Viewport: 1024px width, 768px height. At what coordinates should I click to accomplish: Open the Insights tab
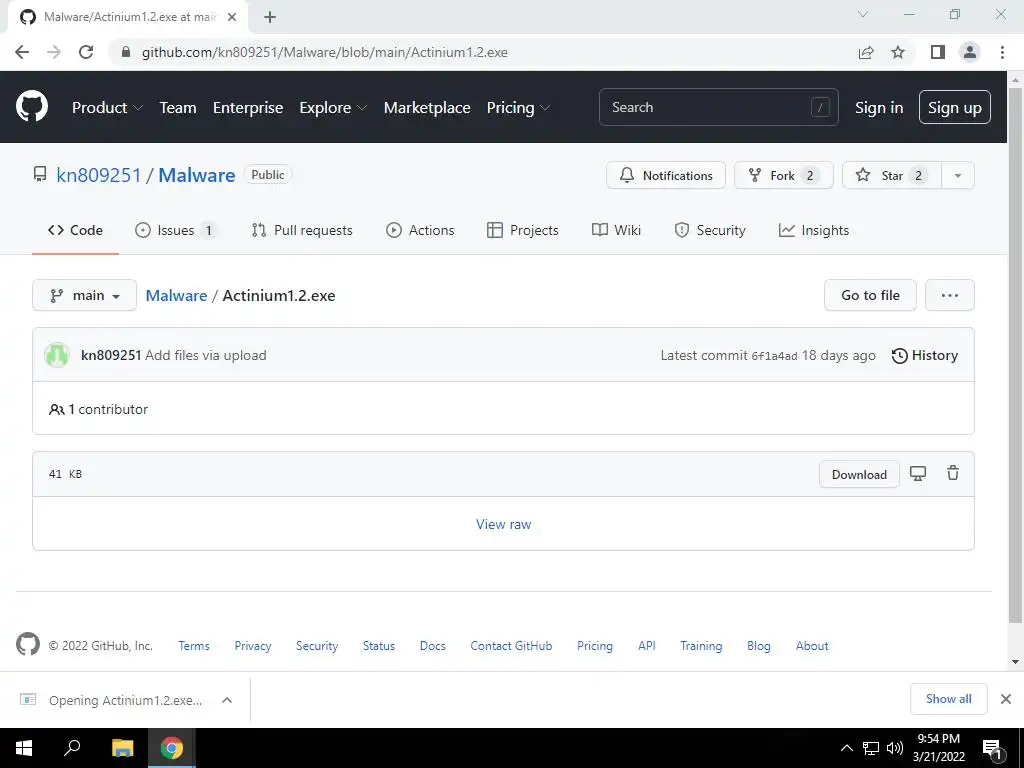(x=814, y=230)
